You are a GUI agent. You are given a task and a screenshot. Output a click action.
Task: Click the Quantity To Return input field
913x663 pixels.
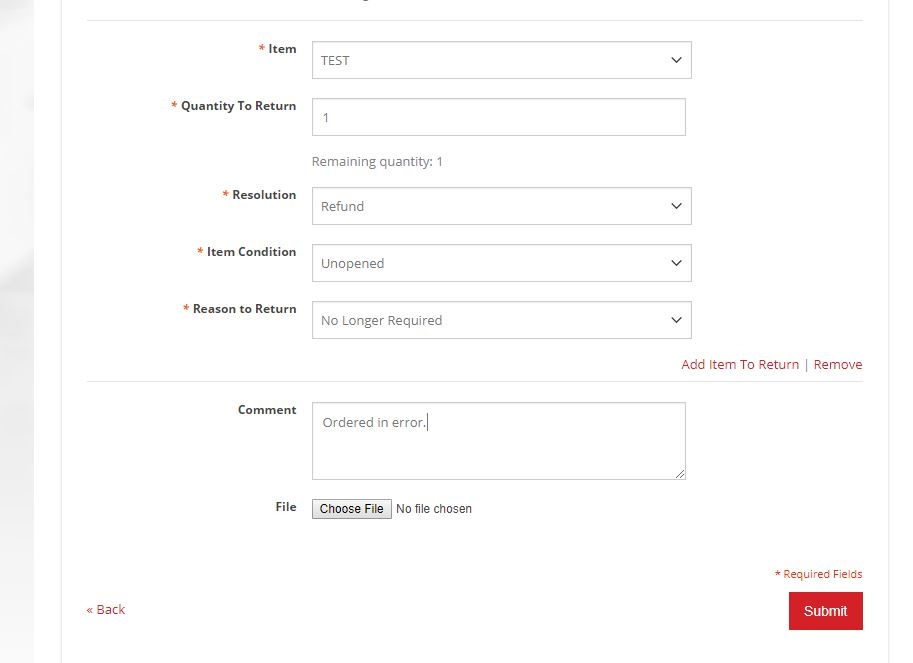click(498, 117)
